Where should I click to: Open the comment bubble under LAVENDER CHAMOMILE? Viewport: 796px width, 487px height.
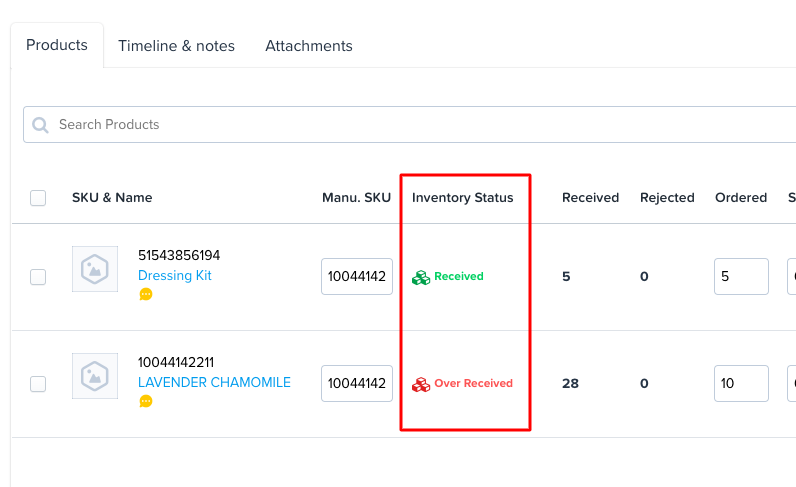(x=146, y=401)
